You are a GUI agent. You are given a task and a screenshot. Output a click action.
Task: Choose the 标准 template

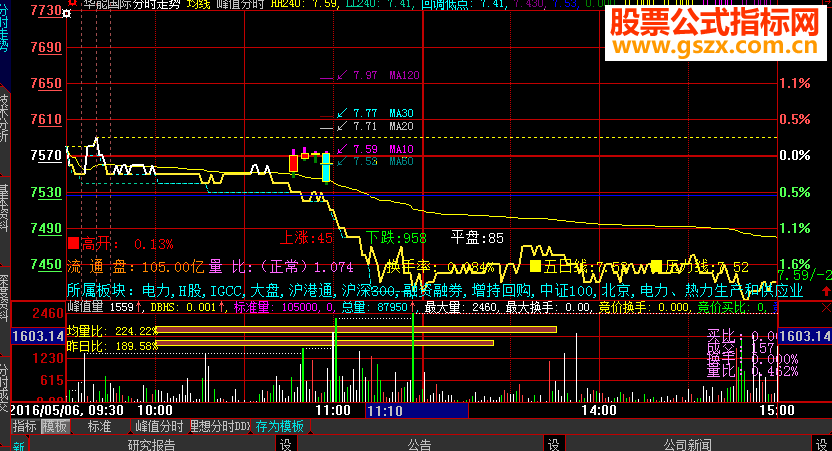pos(99,426)
